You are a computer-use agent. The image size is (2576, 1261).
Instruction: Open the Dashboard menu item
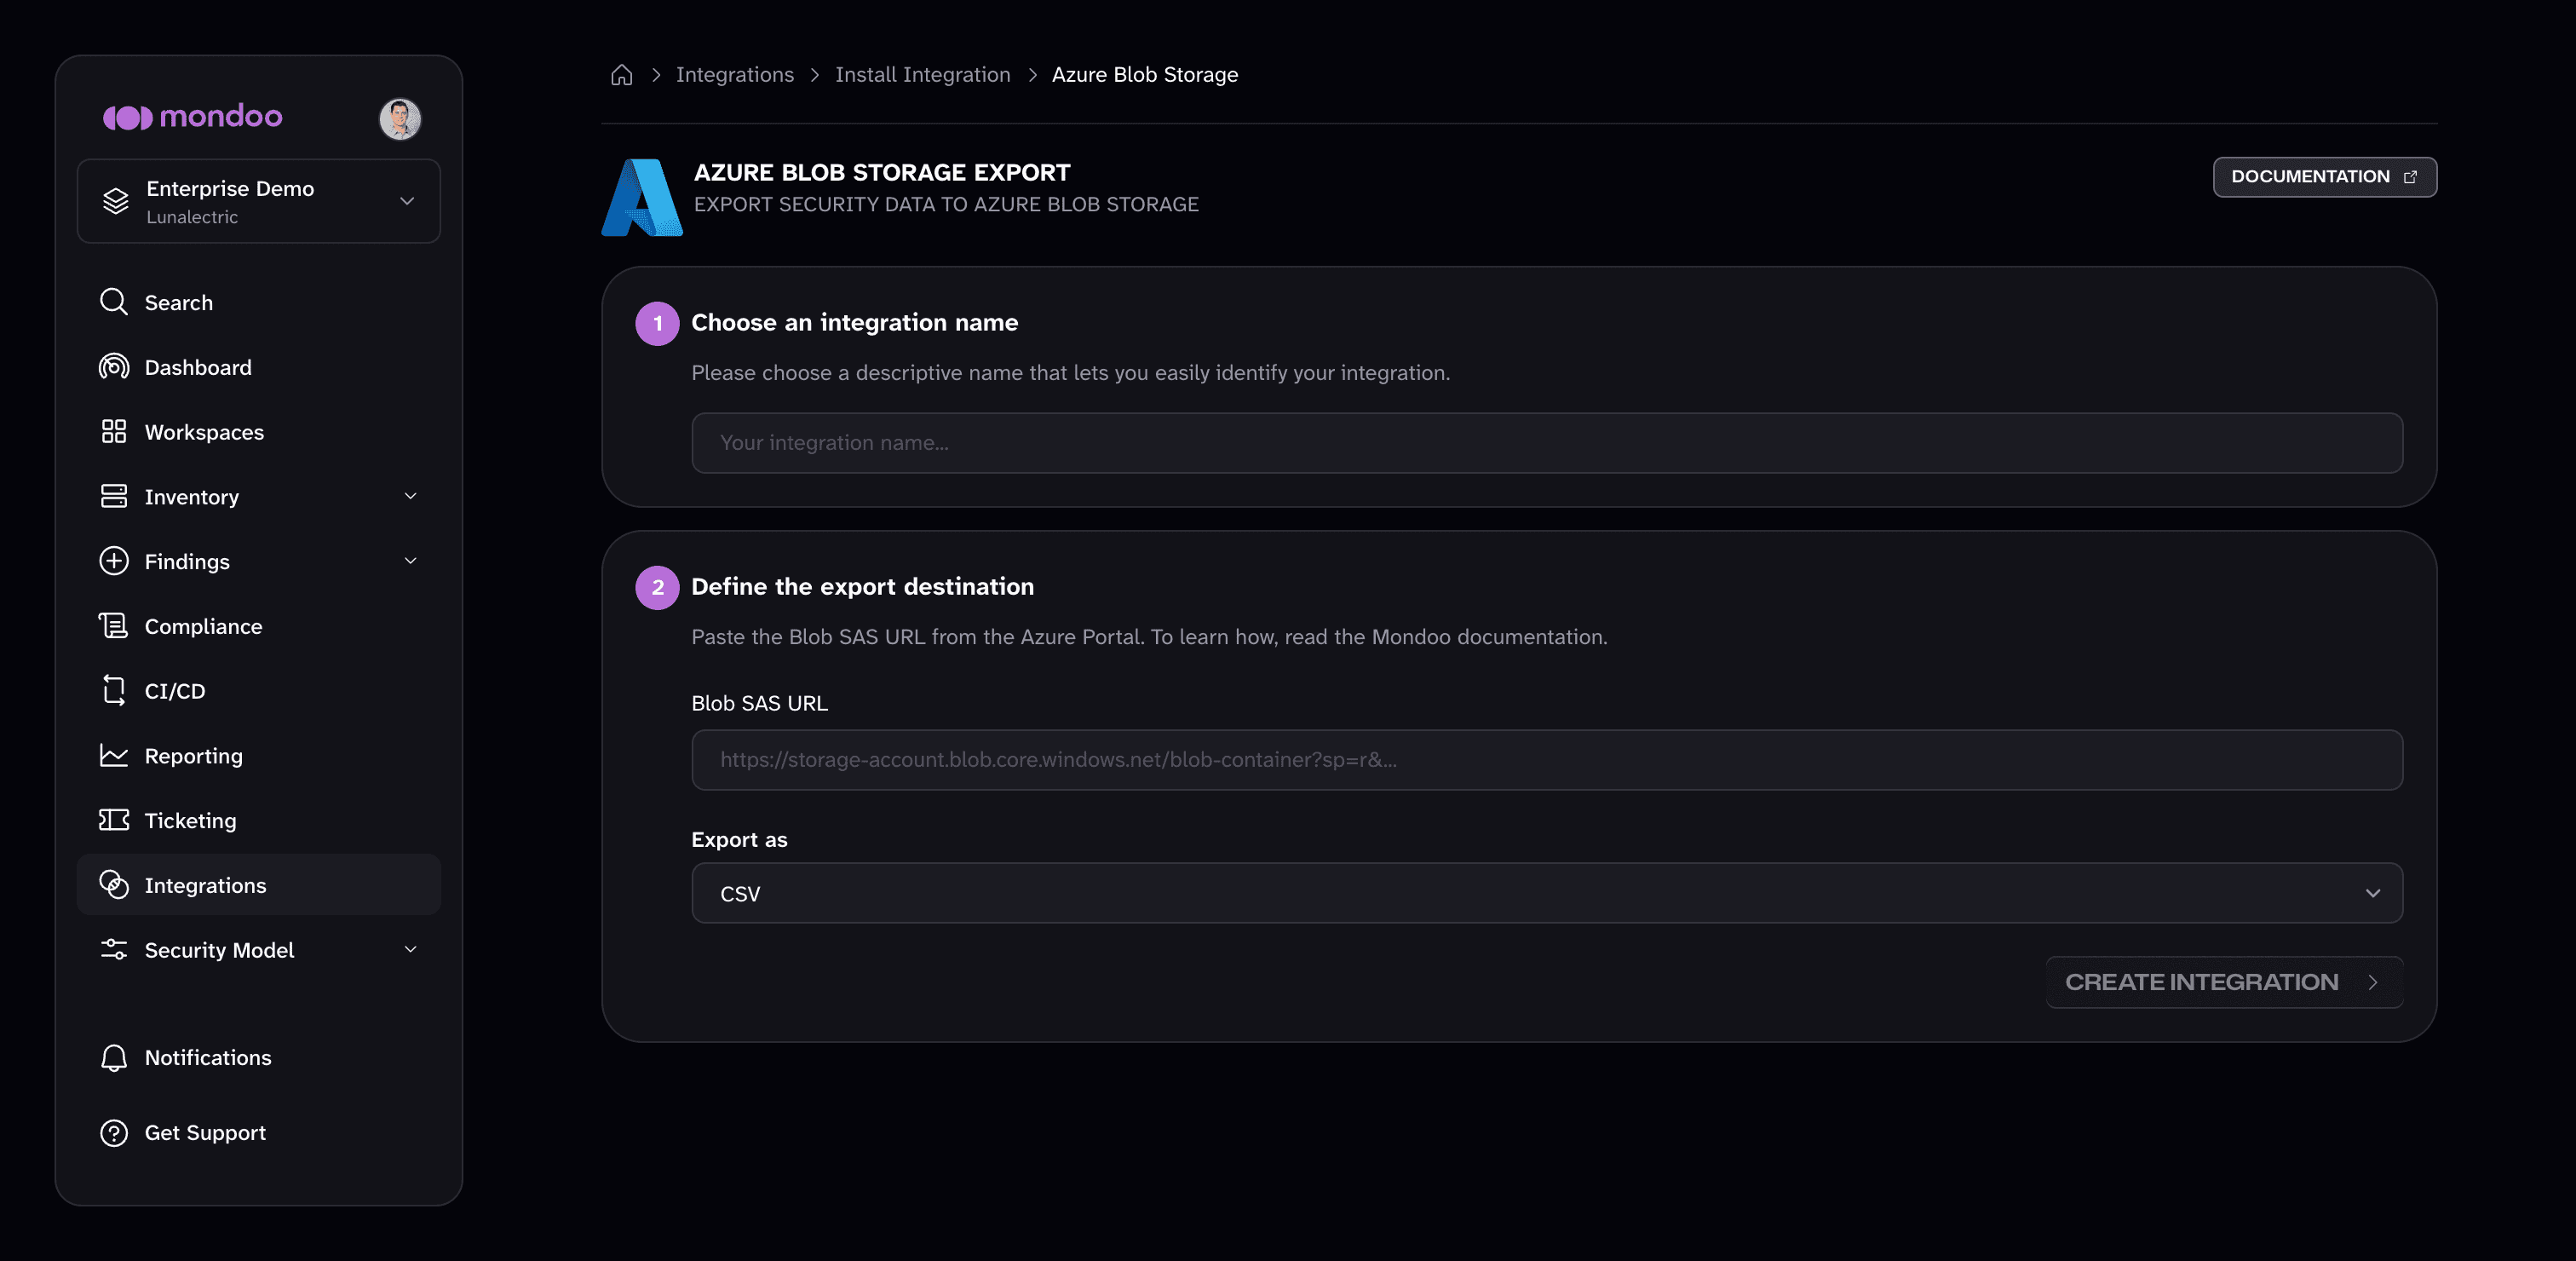[258, 367]
